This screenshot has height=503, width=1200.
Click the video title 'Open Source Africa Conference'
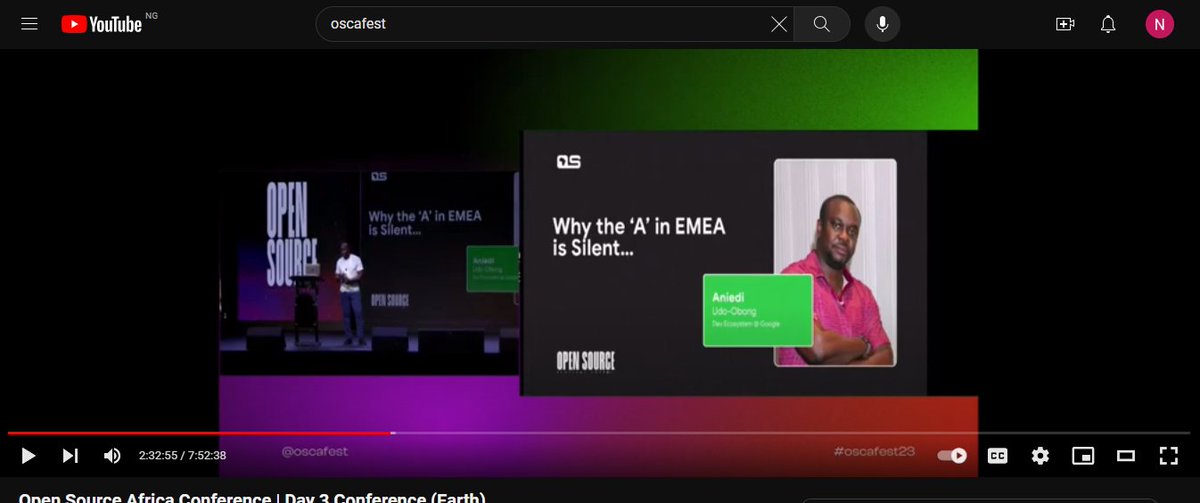252,497
